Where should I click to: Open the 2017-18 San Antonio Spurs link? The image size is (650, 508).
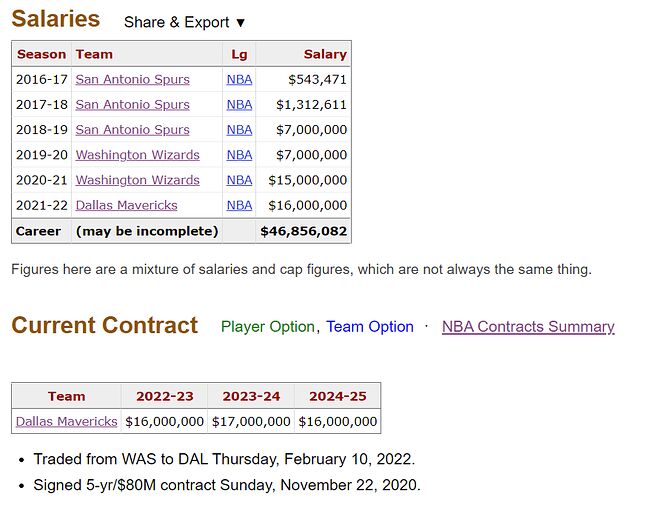(133, 105)
